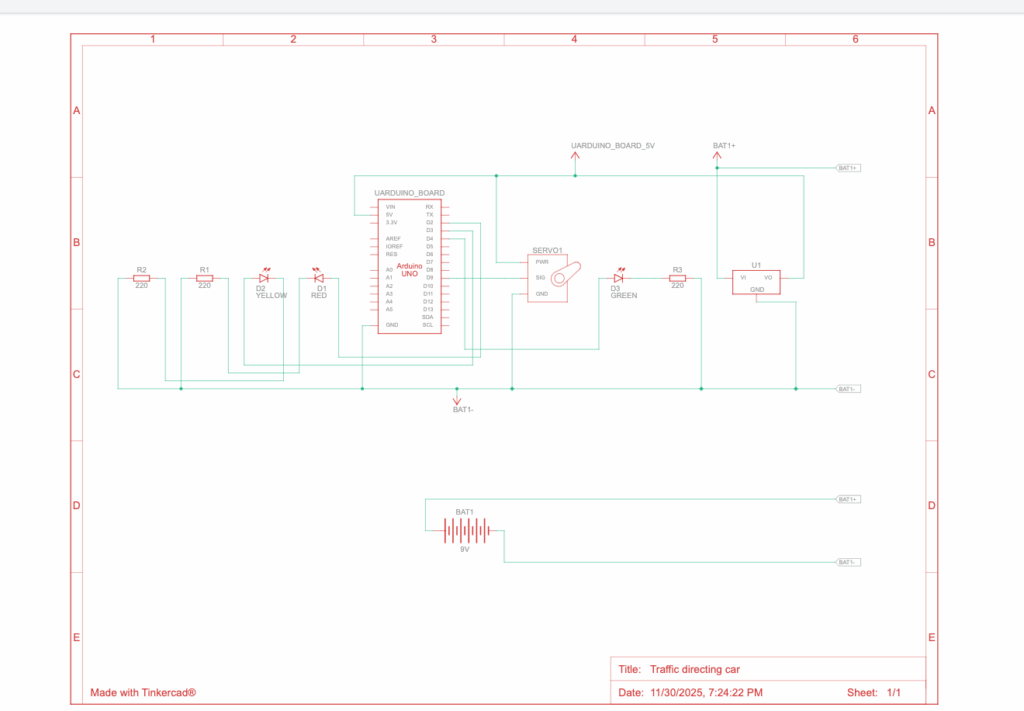
Task: Select the BAT1- net tag below the battery
Action: pyautogui.click(x=847, y=562)
